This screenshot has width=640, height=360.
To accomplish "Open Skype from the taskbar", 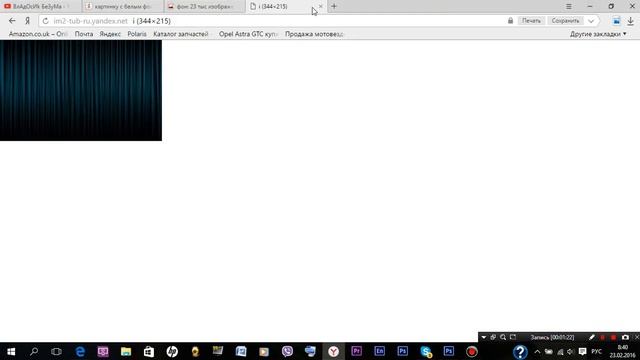I will (x=426, y=351).
